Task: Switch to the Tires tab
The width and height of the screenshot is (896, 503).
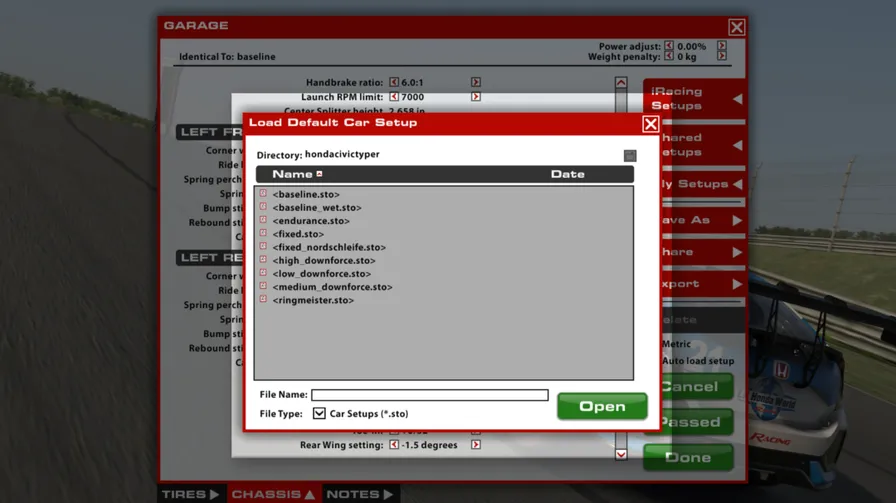Action: coord(191,494)
